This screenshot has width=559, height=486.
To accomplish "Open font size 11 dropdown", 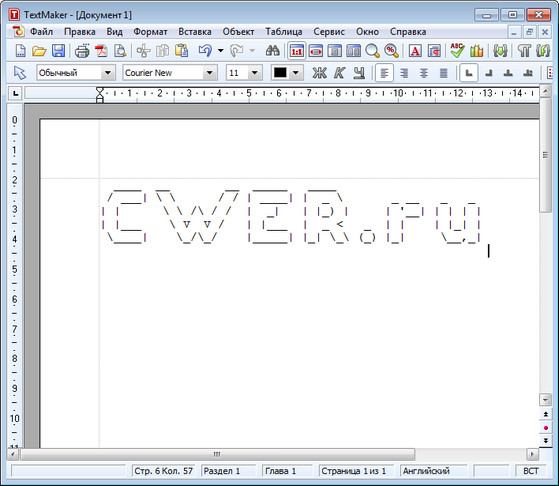I will 255,73.
